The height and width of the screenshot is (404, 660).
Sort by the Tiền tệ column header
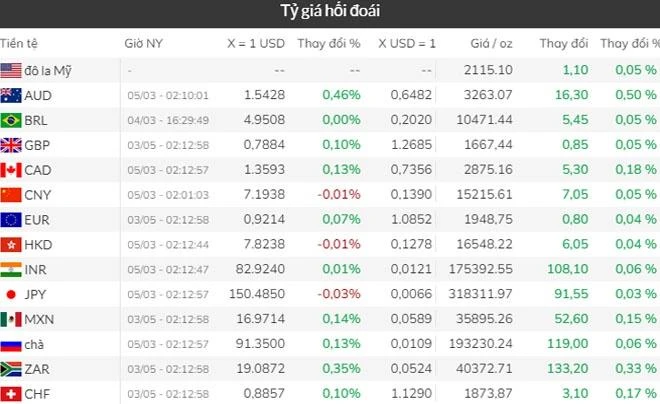(x=20, y=44)
